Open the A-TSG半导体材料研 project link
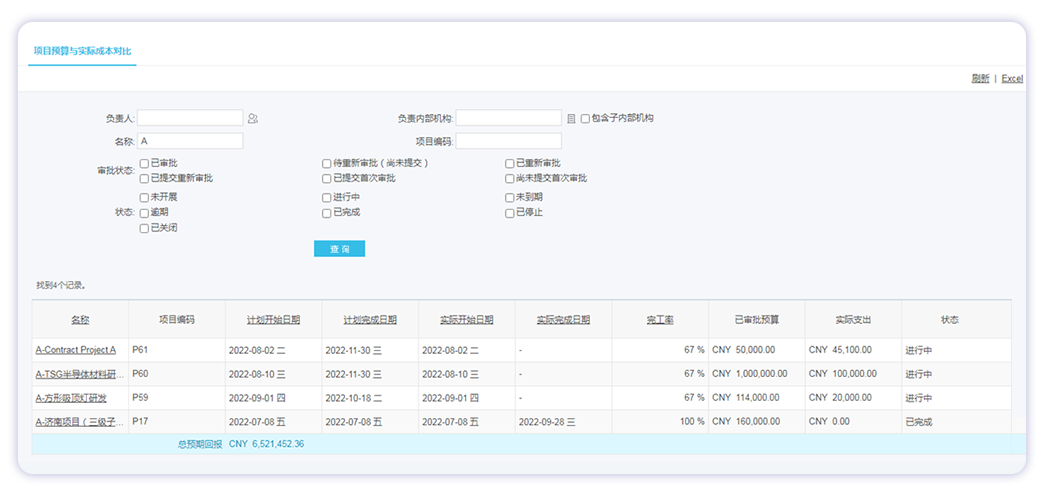The width and height of the screenshot is (1044, 496). [80, 374]
